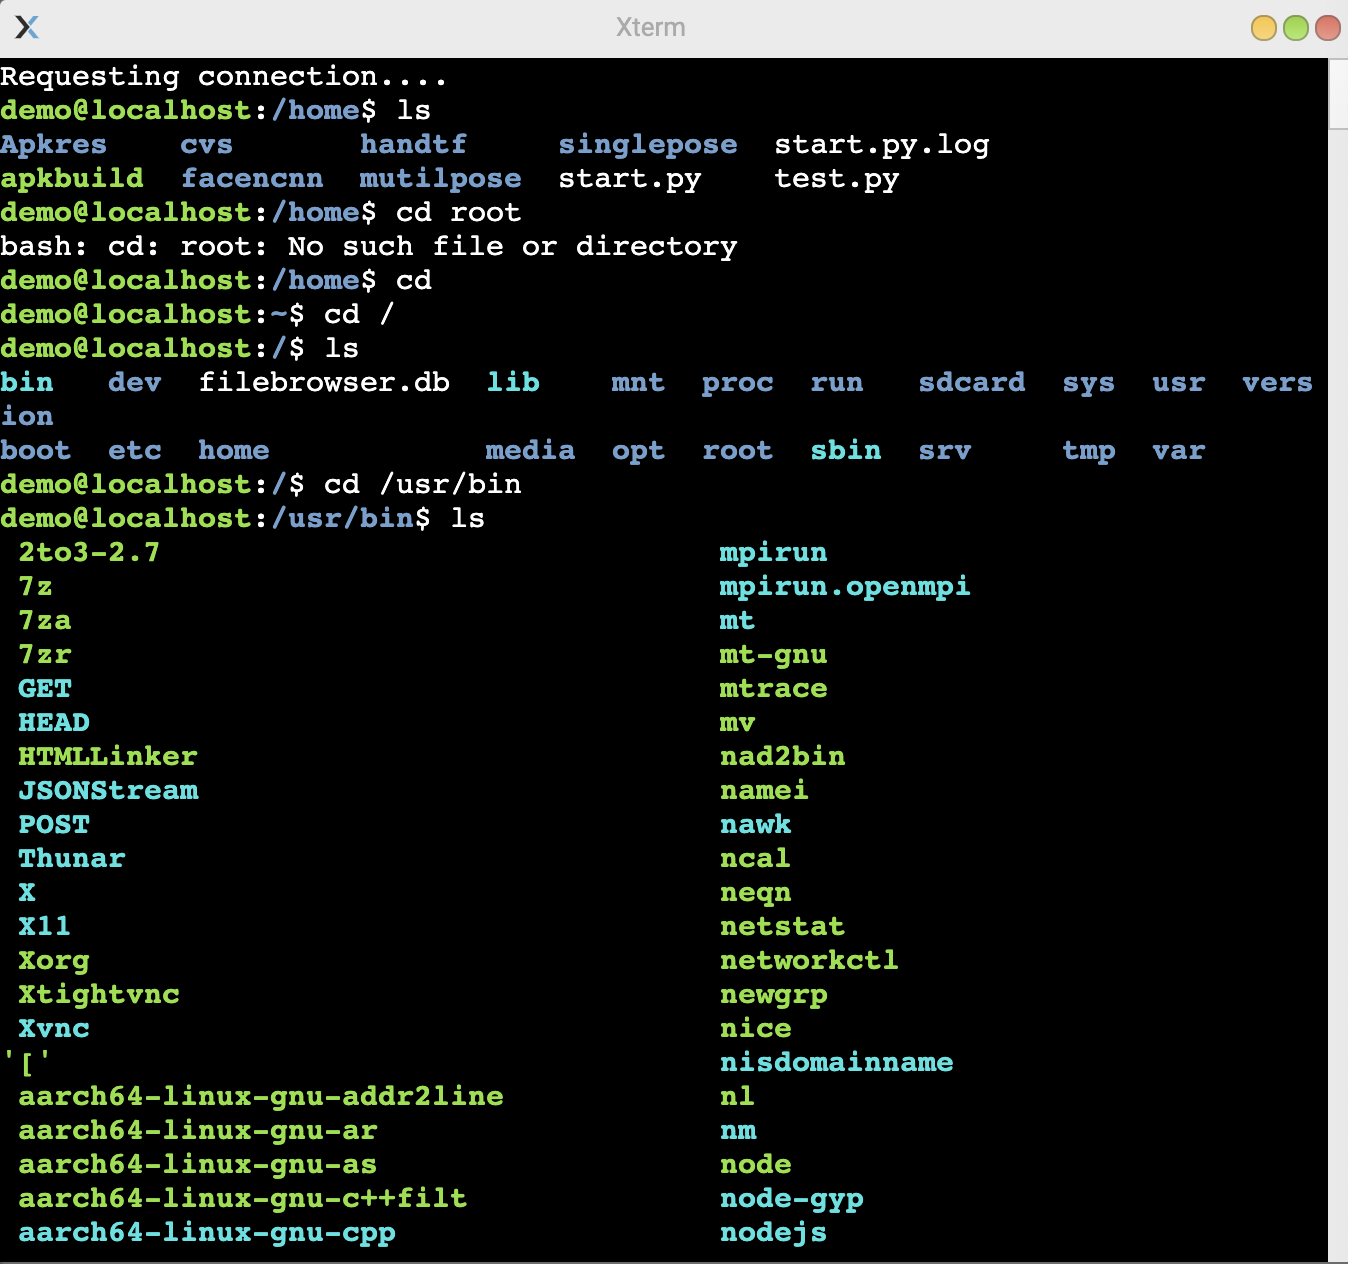The height and width of the screenshot is (1264, 1348).
Task: Click the X11 entry in the bin listing
Action: tap(45, 926)
